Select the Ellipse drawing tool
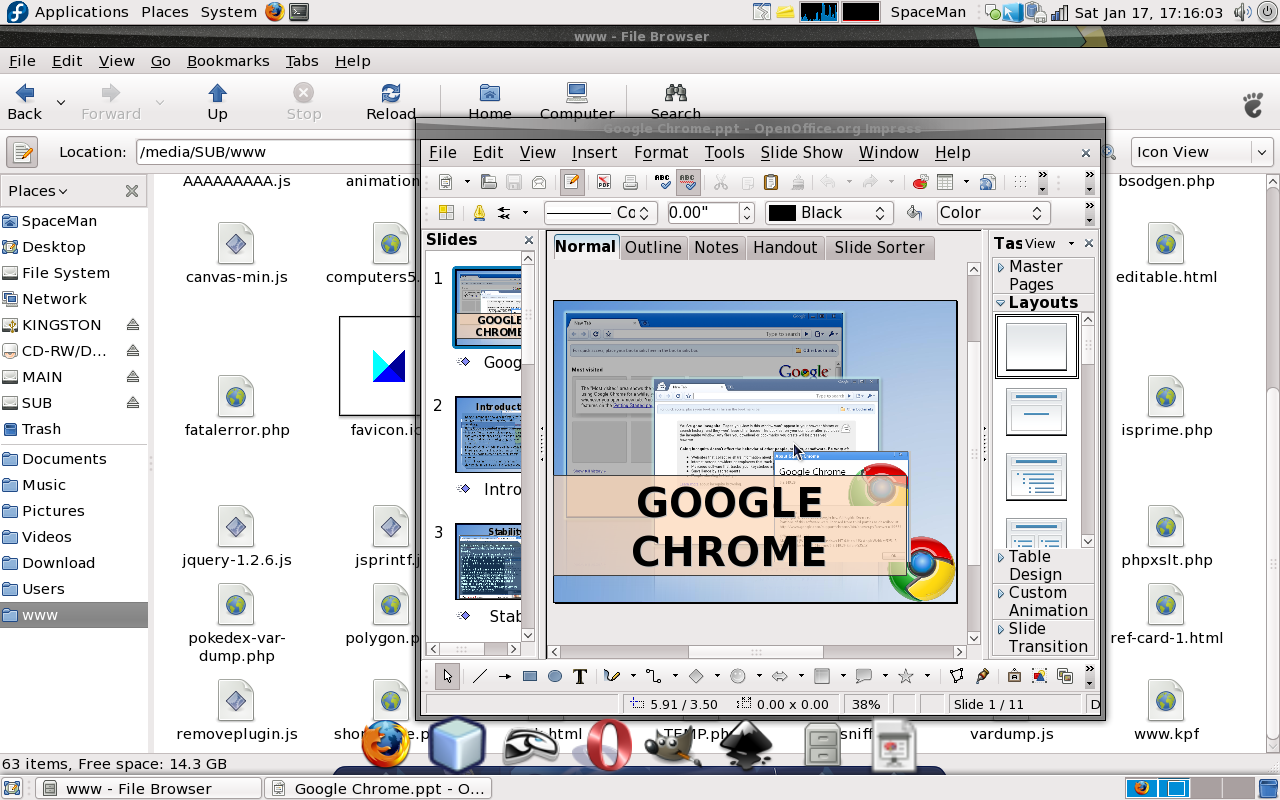Screen dimensions: 1280x800 555,676
